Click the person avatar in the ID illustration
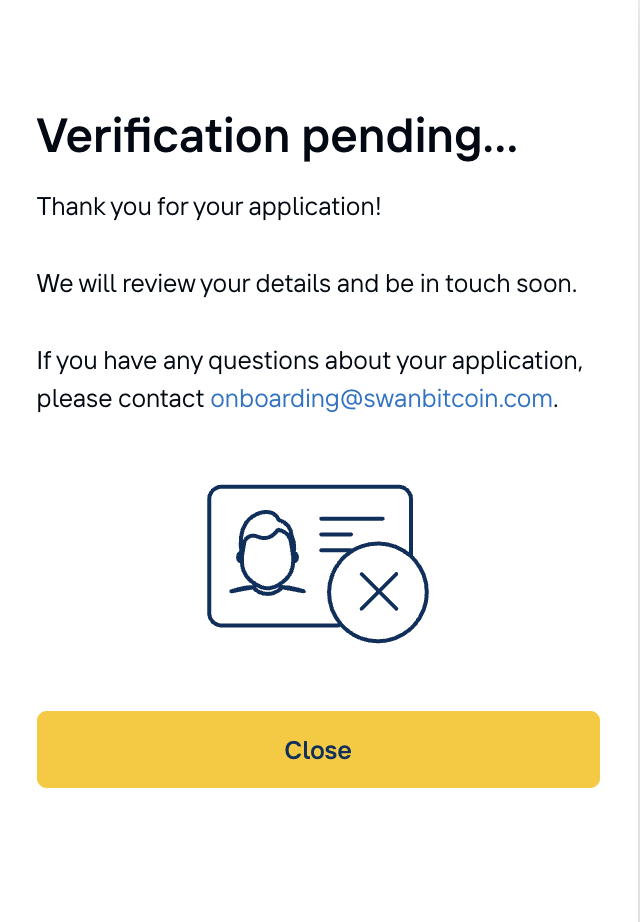This screenshot has width=640, height=922. 267,555
